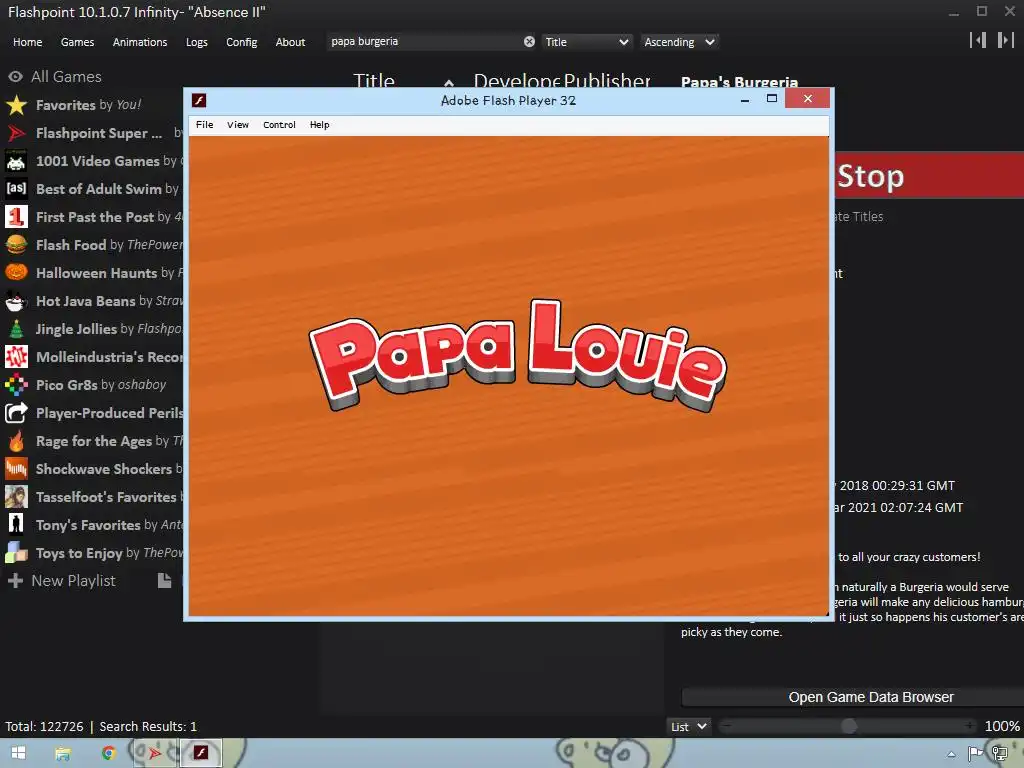The height and width of the screenshot is (768, 1024).
Task: Open Flash Player Control menu
Action: click(x=280, y=125)
